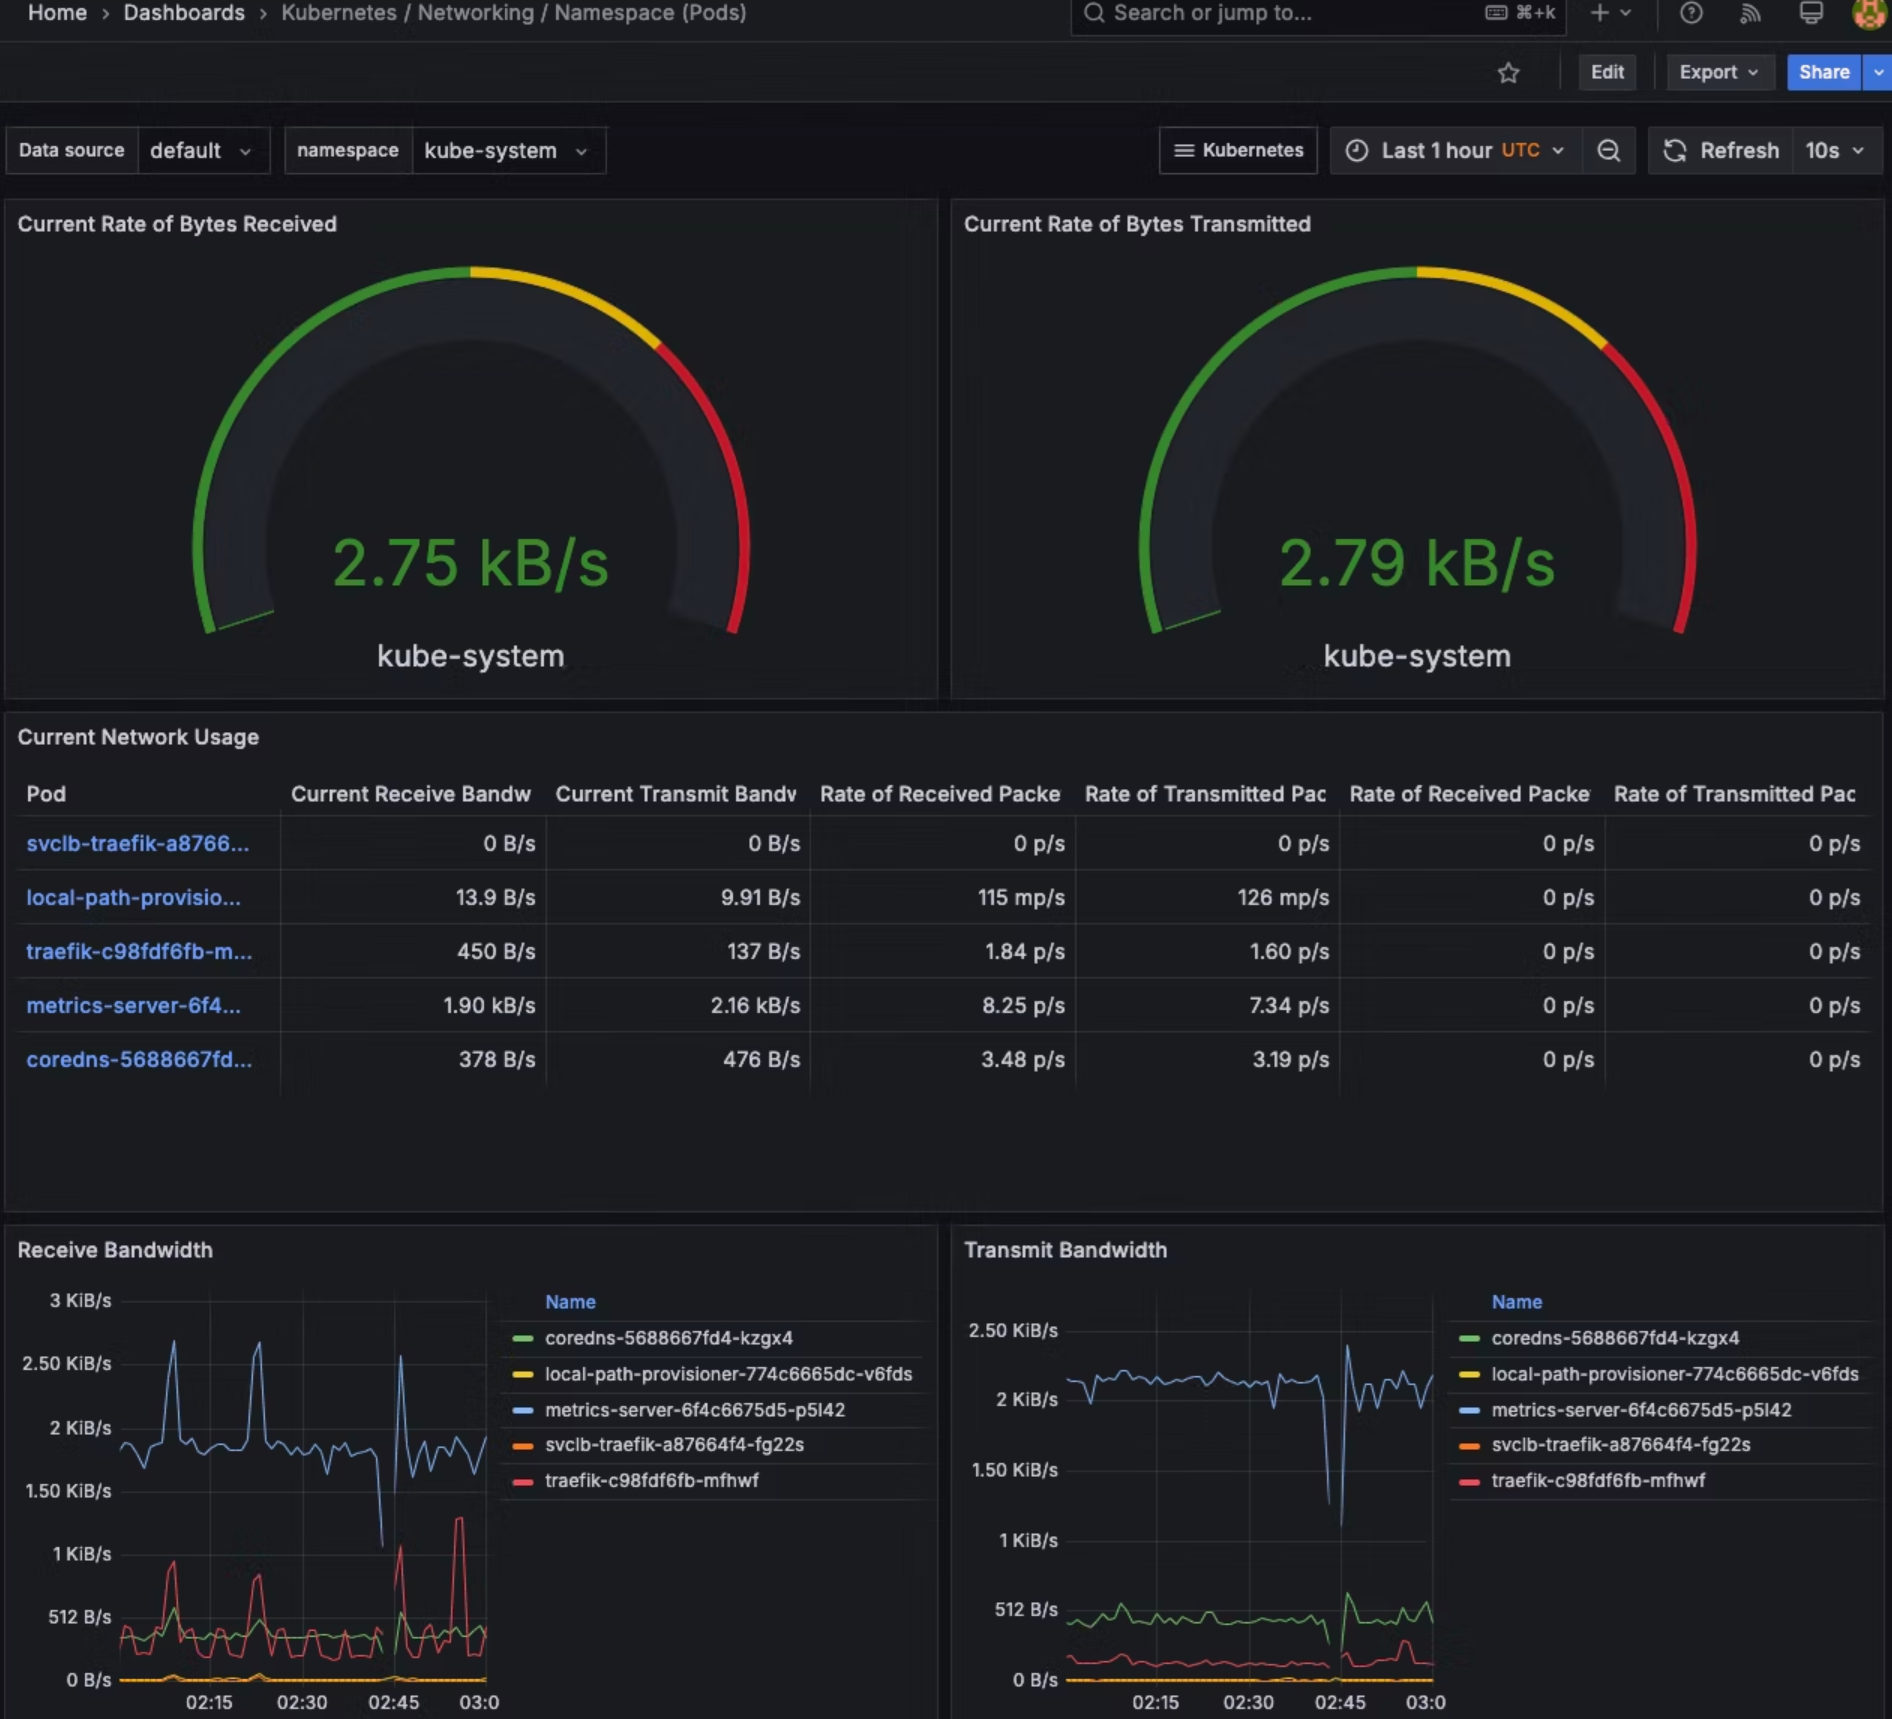Click the Edit dashboard button
1892x1719 pixels.
click(1607, 72)
